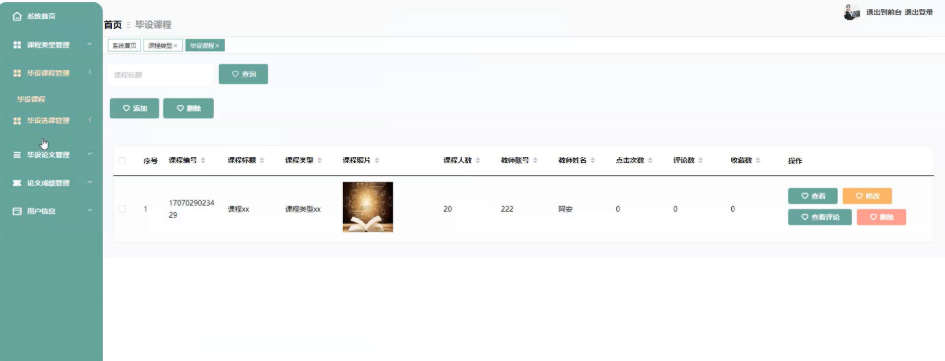Click the 删除 button above the table
The width and height of the screenshot is (945, 361).
(188, 108)
